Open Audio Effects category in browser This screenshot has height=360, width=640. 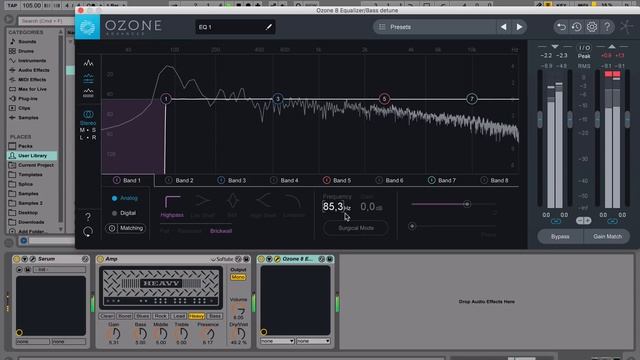point(33,70)
